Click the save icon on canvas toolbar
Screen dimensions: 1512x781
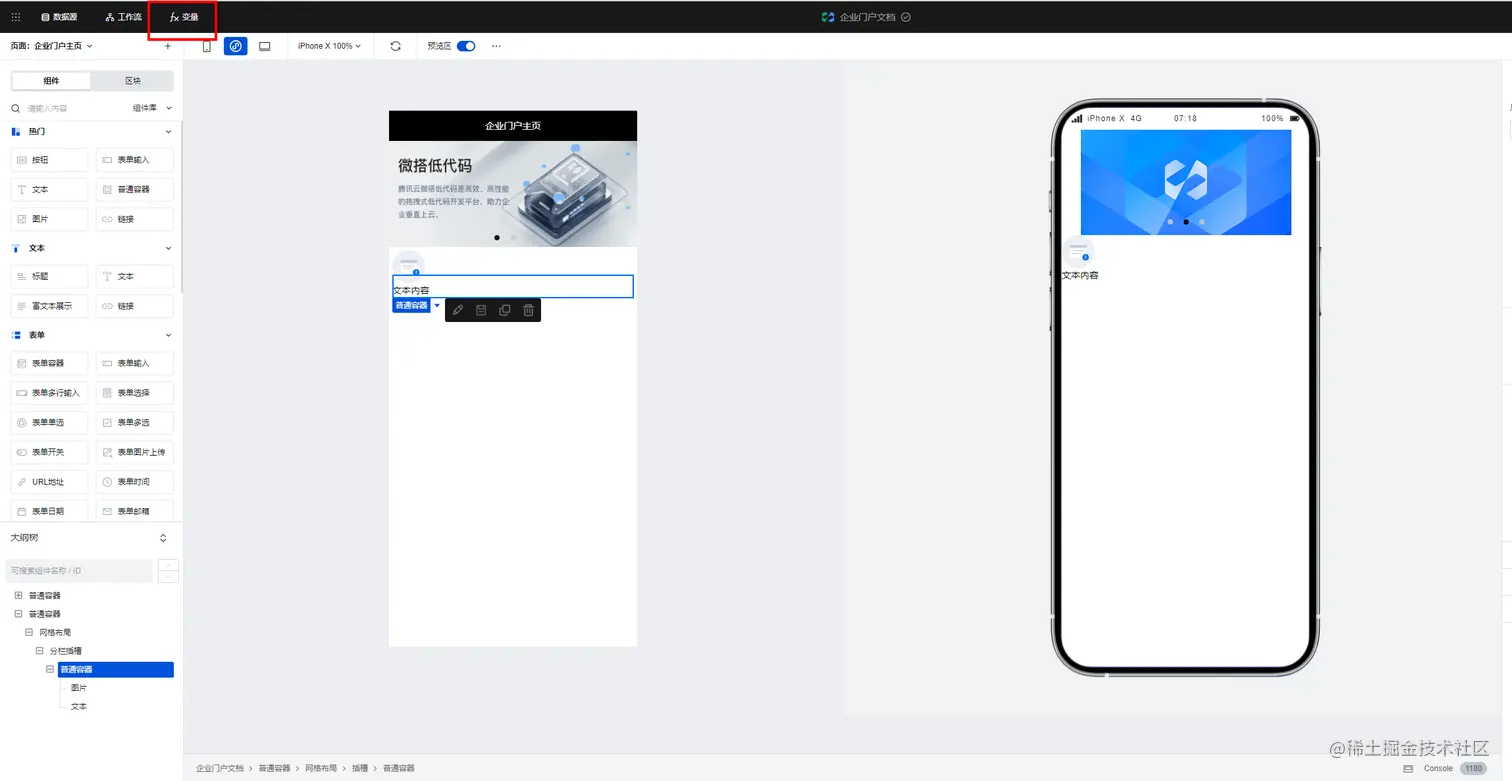(x=481, y=310)
